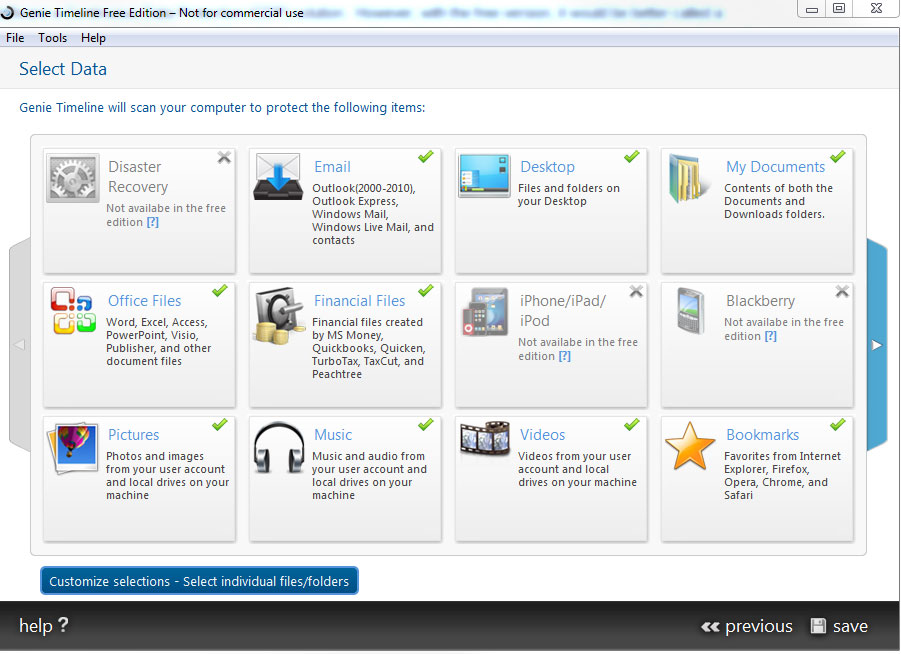
Task: Click the Bookmarks title text
Action: click(763, 434)
